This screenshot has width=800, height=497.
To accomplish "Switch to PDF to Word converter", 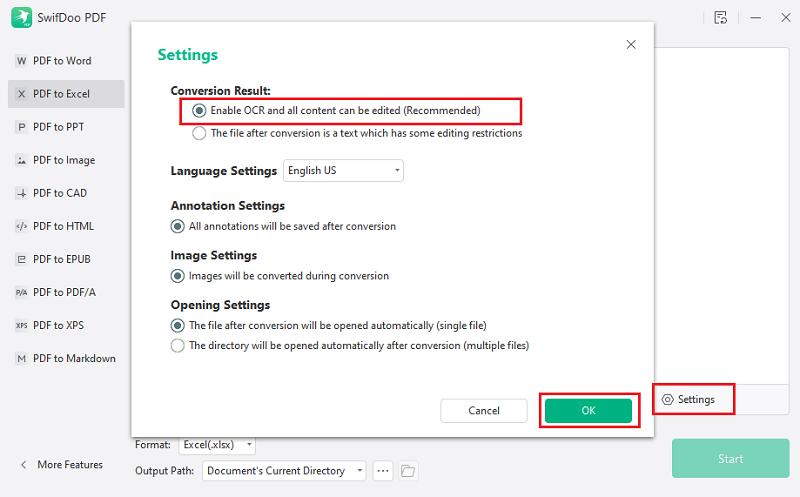I will (x=66, y=61).
